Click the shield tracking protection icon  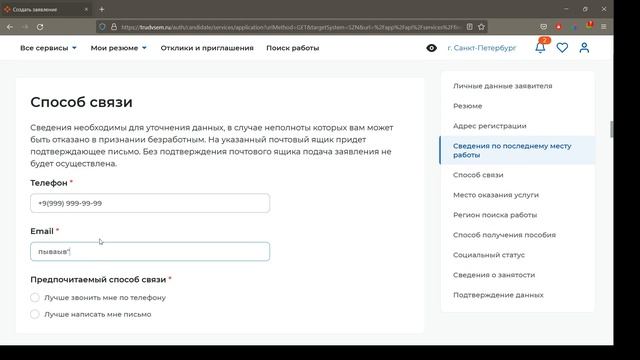pos(102,27)
